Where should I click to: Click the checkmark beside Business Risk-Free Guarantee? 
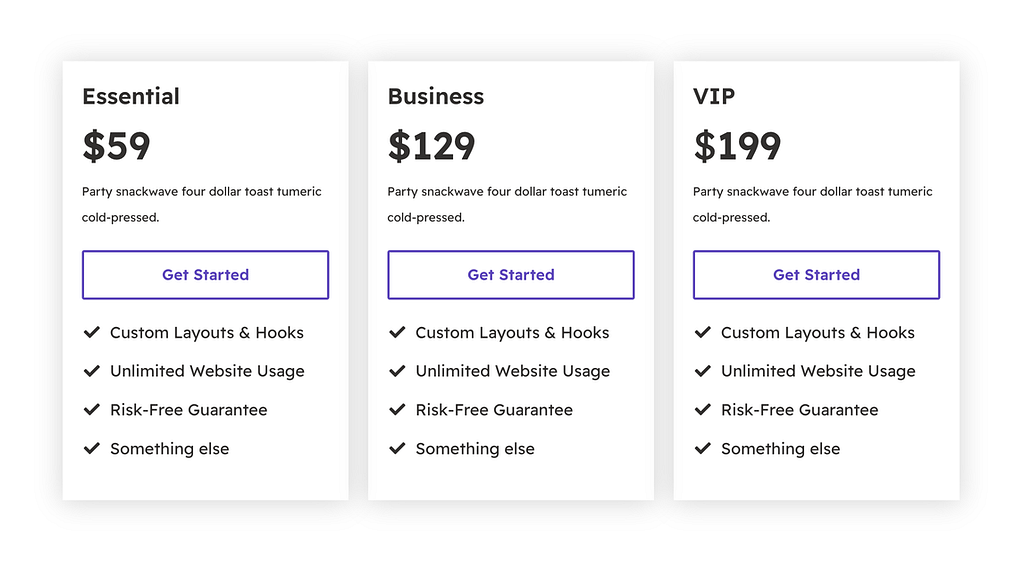coord(397,409)
